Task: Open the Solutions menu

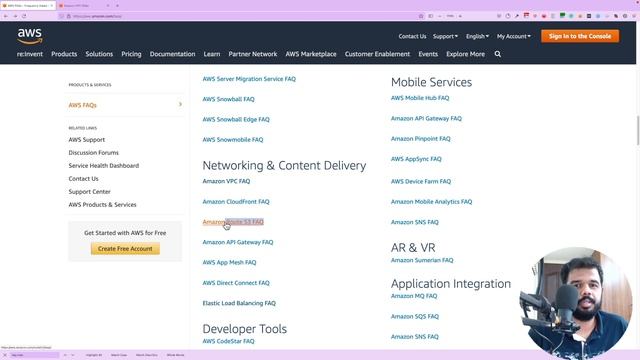Action: click(99, 54)
